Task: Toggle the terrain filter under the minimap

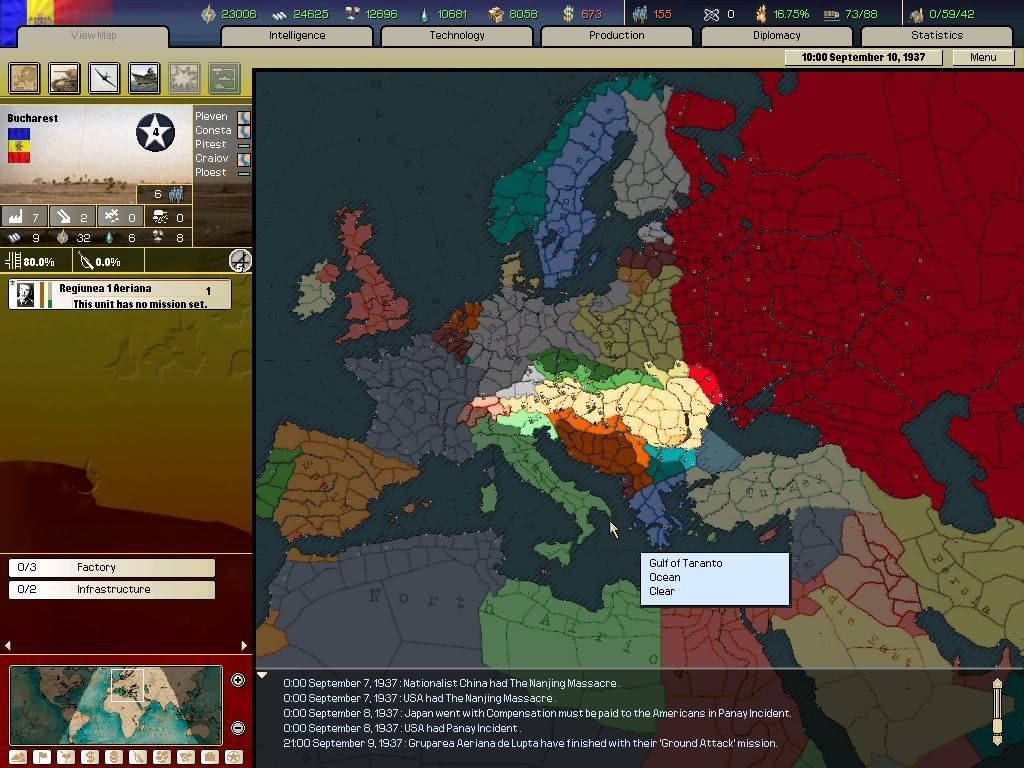Action: pos(17,757)
